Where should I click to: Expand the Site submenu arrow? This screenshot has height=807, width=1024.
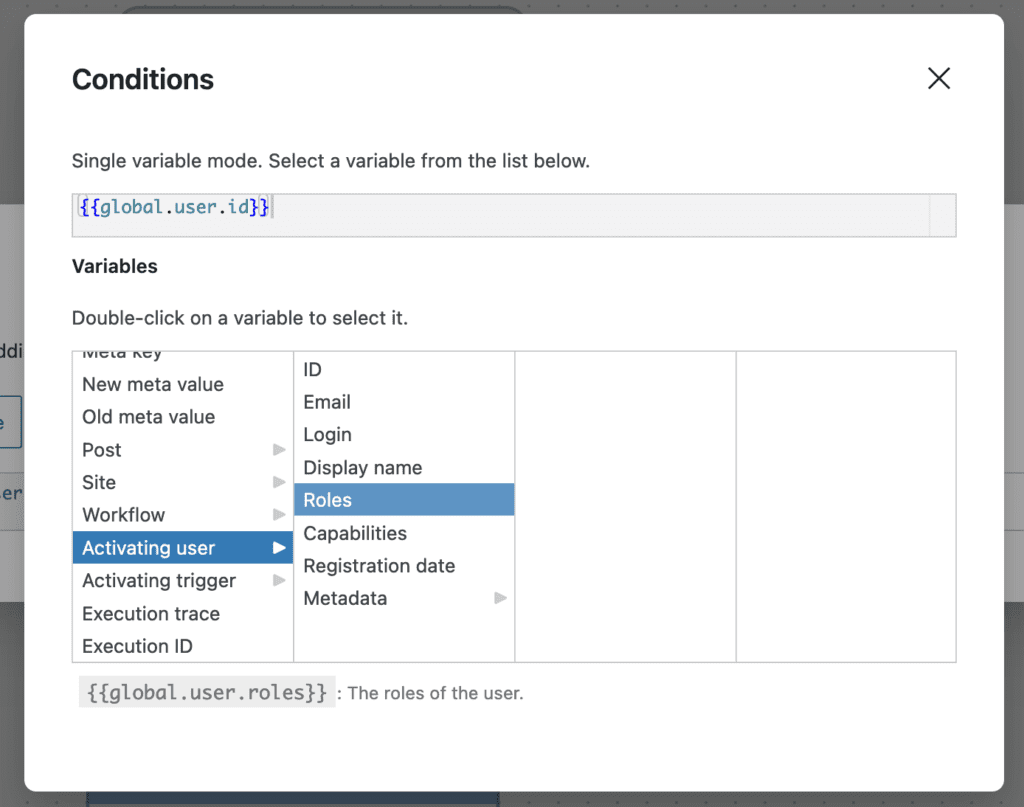click(x=279, y=483)
